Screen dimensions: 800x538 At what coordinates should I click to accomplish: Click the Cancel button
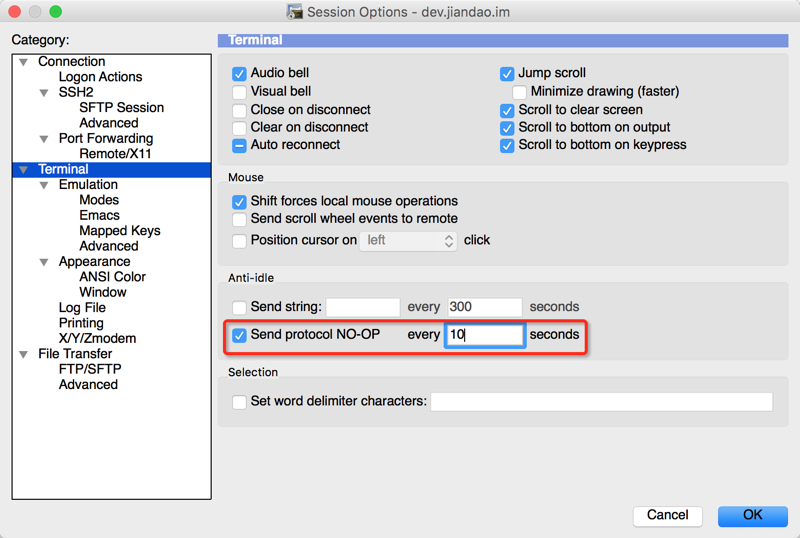tap(667, 515)
